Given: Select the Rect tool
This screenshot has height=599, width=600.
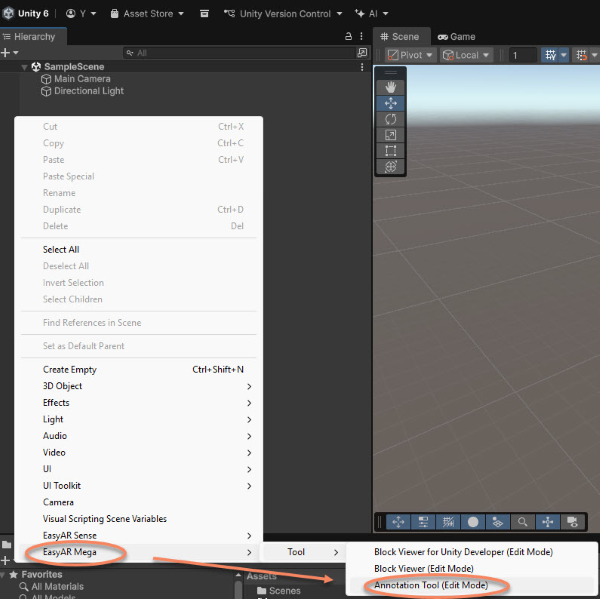Looking at the screenshot, I should tap(390, 151).
